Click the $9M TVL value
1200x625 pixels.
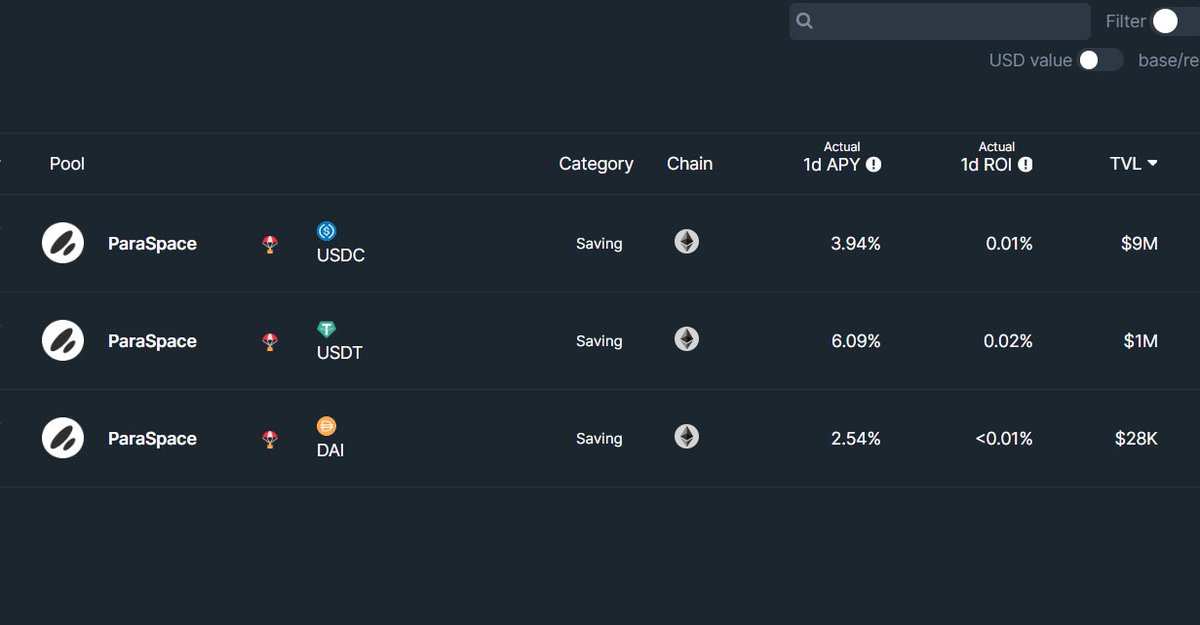(x=1140, y=243)
